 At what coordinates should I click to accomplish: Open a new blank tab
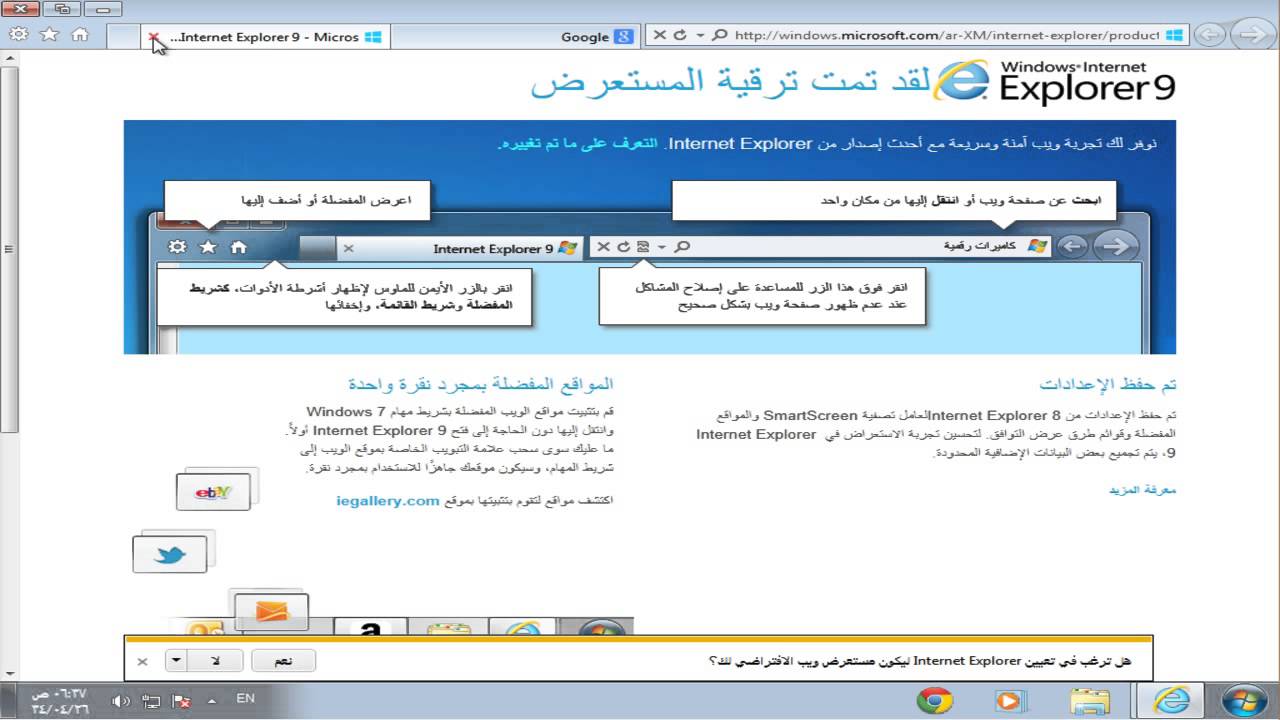point(122,36)
